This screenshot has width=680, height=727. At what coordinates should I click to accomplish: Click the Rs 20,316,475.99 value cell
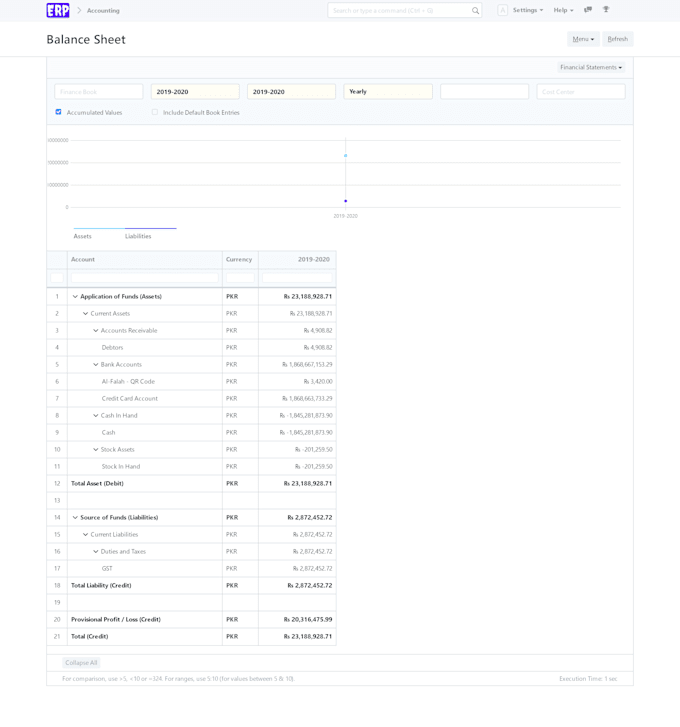tap(297, 620)
